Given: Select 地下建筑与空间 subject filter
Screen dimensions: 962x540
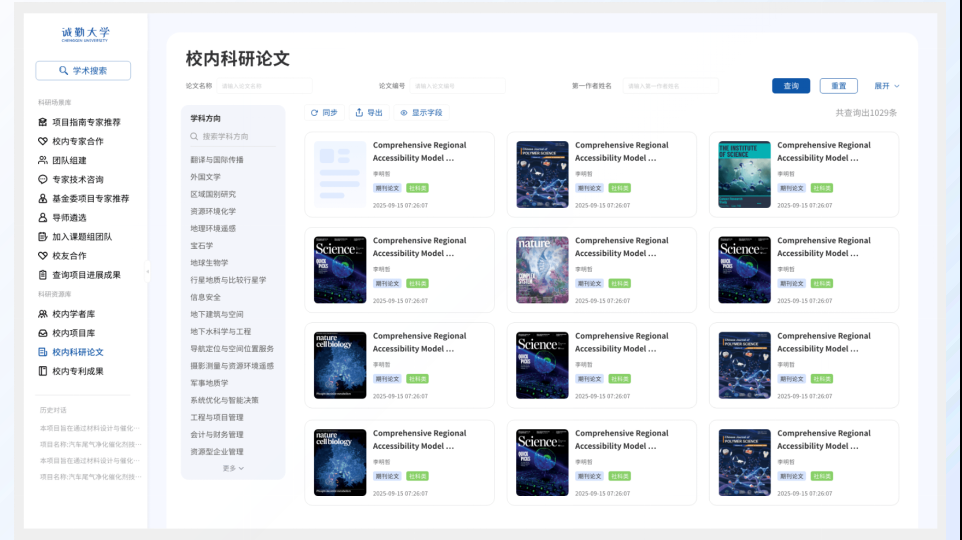Looking at the screenshot, I should click(x=217, y=314).
